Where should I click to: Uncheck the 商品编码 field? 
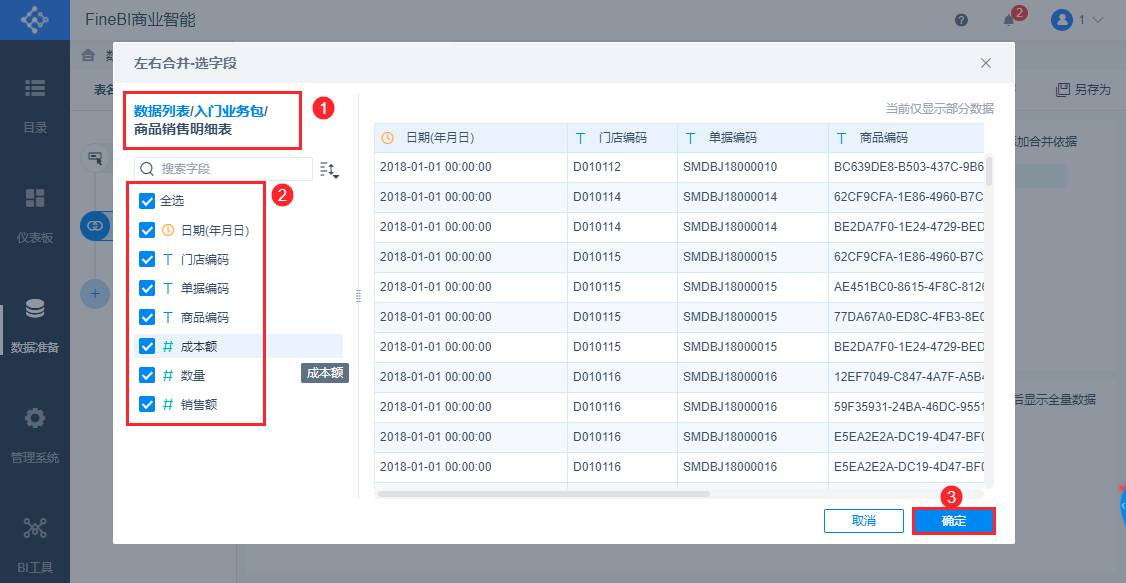coord(147,317)
